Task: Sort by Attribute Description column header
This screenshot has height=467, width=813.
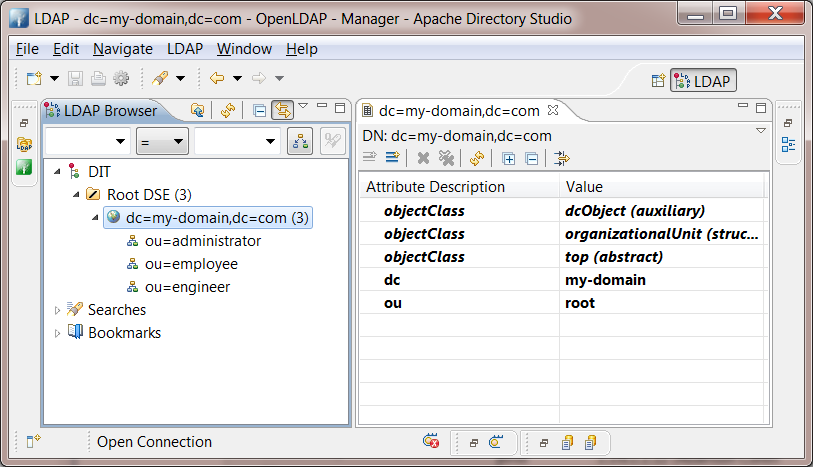Action: [x=459, y=187]
